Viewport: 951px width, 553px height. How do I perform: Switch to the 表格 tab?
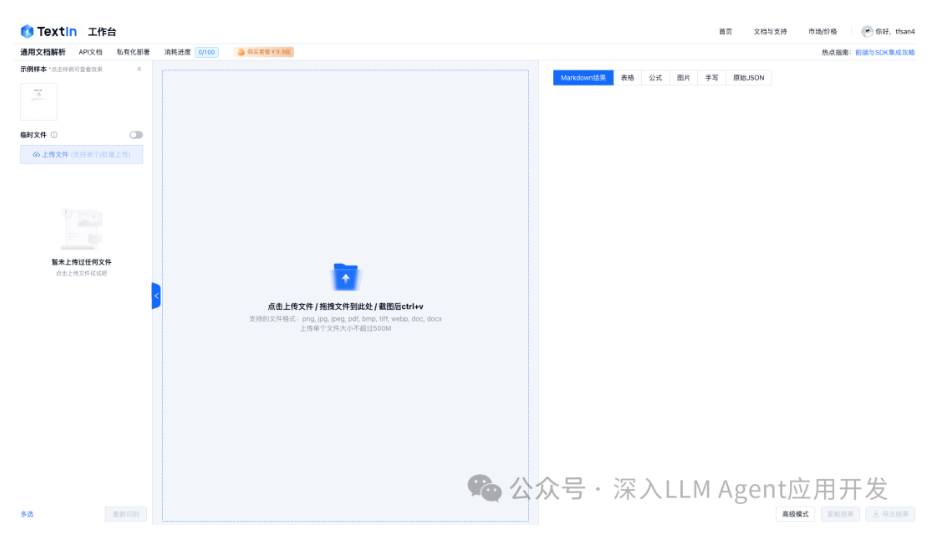pos(627,78)
